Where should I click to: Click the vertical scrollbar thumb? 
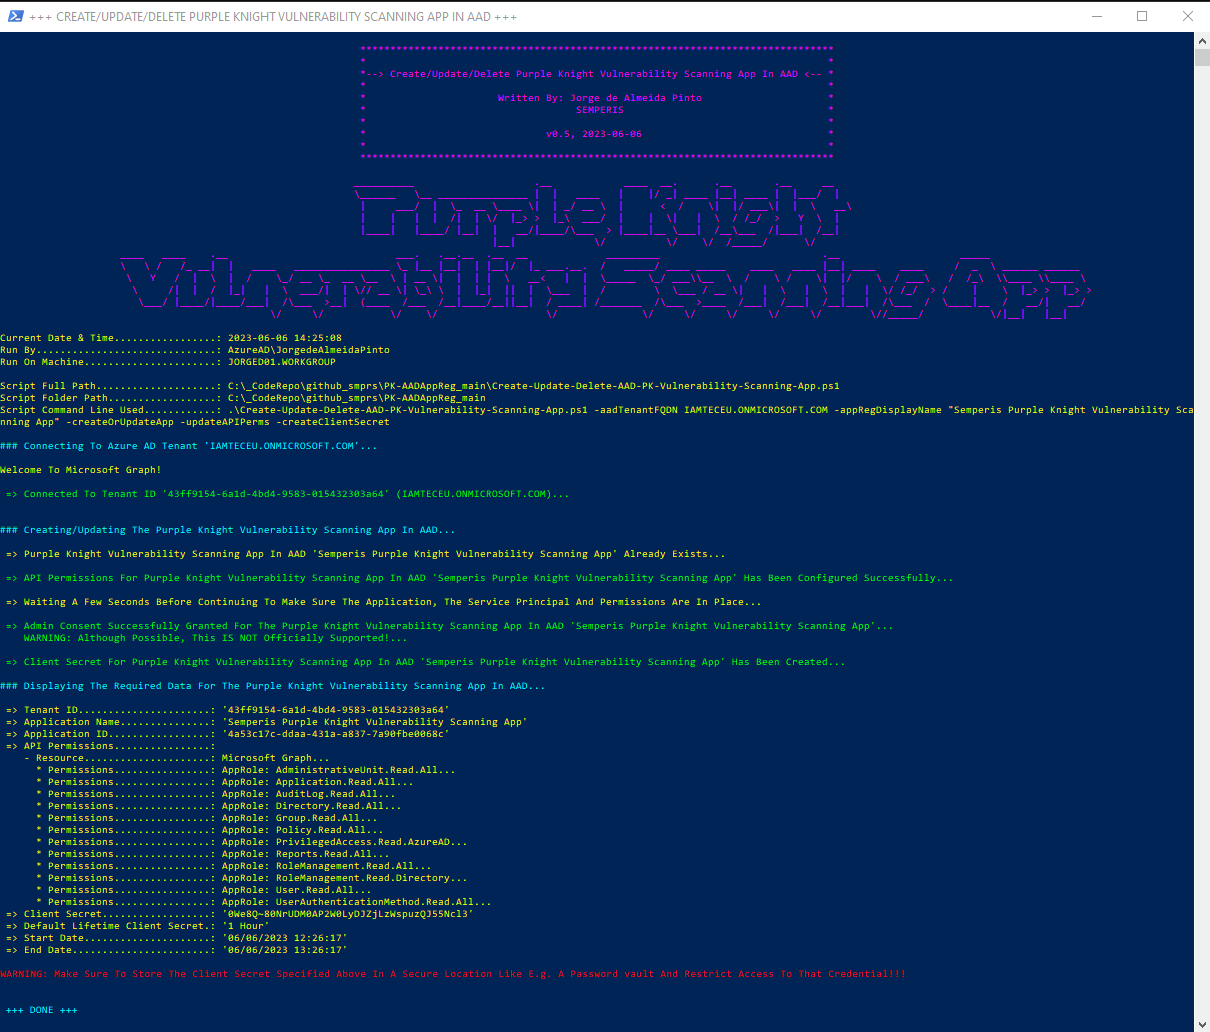tap(1202, 56)
